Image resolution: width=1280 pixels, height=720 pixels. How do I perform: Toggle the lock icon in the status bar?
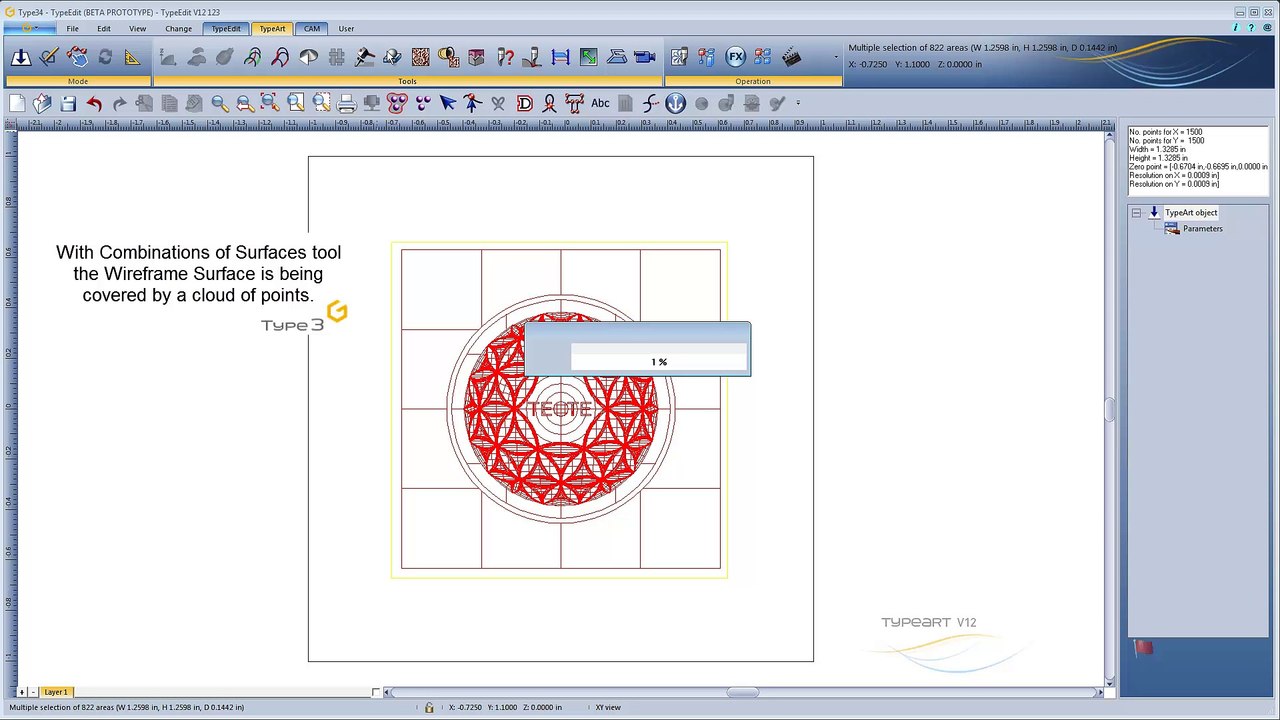[x=429, y=707]
